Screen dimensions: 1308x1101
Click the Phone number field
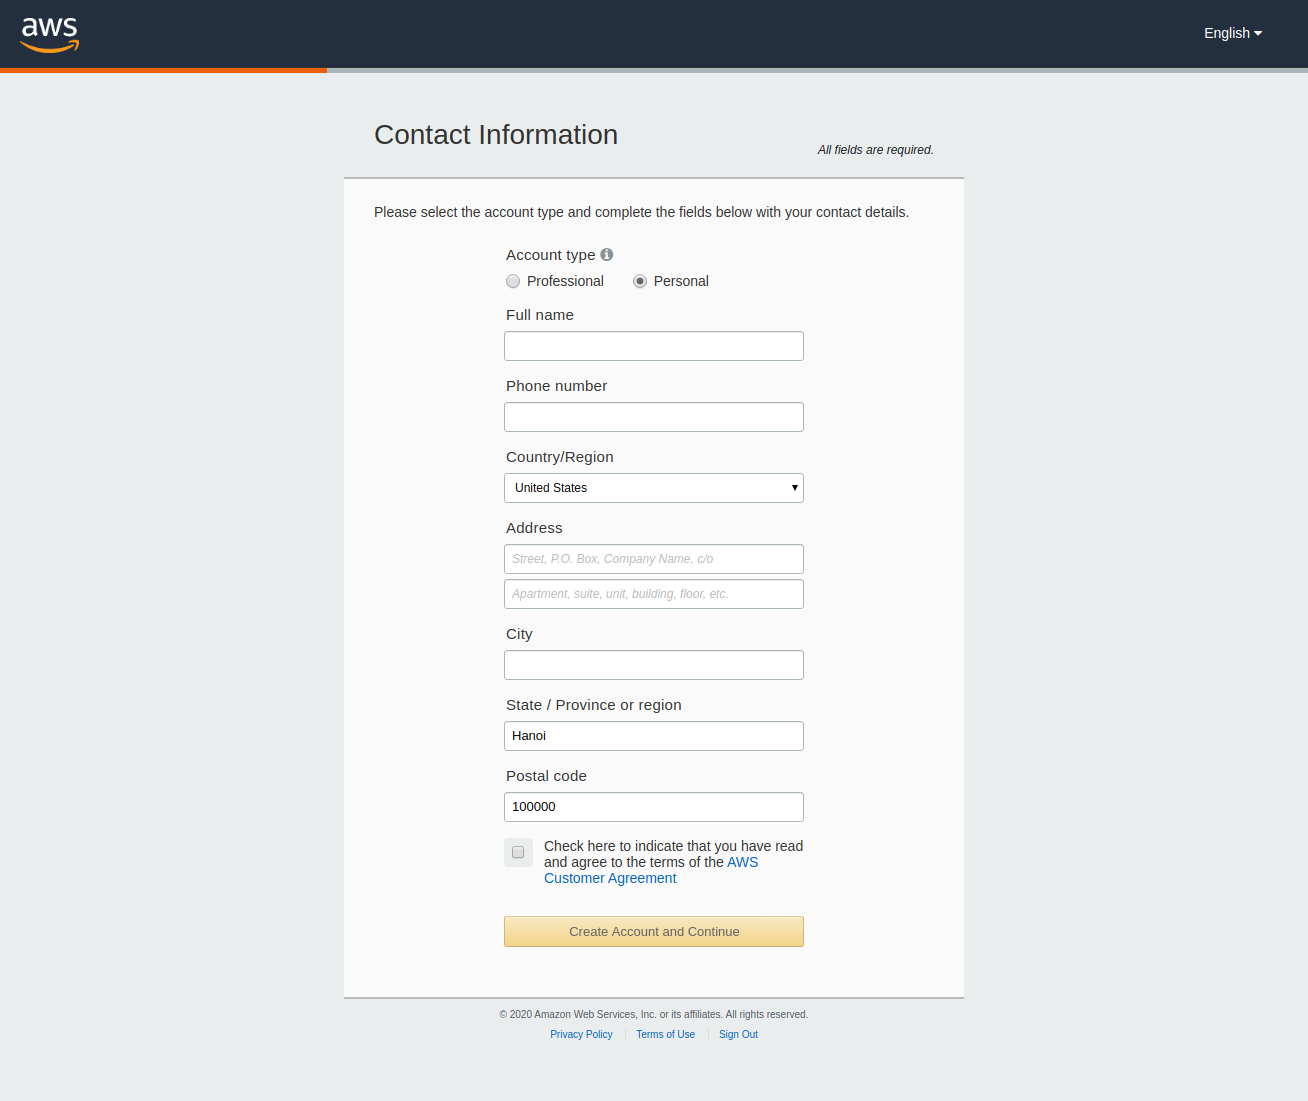pos(654,417)
